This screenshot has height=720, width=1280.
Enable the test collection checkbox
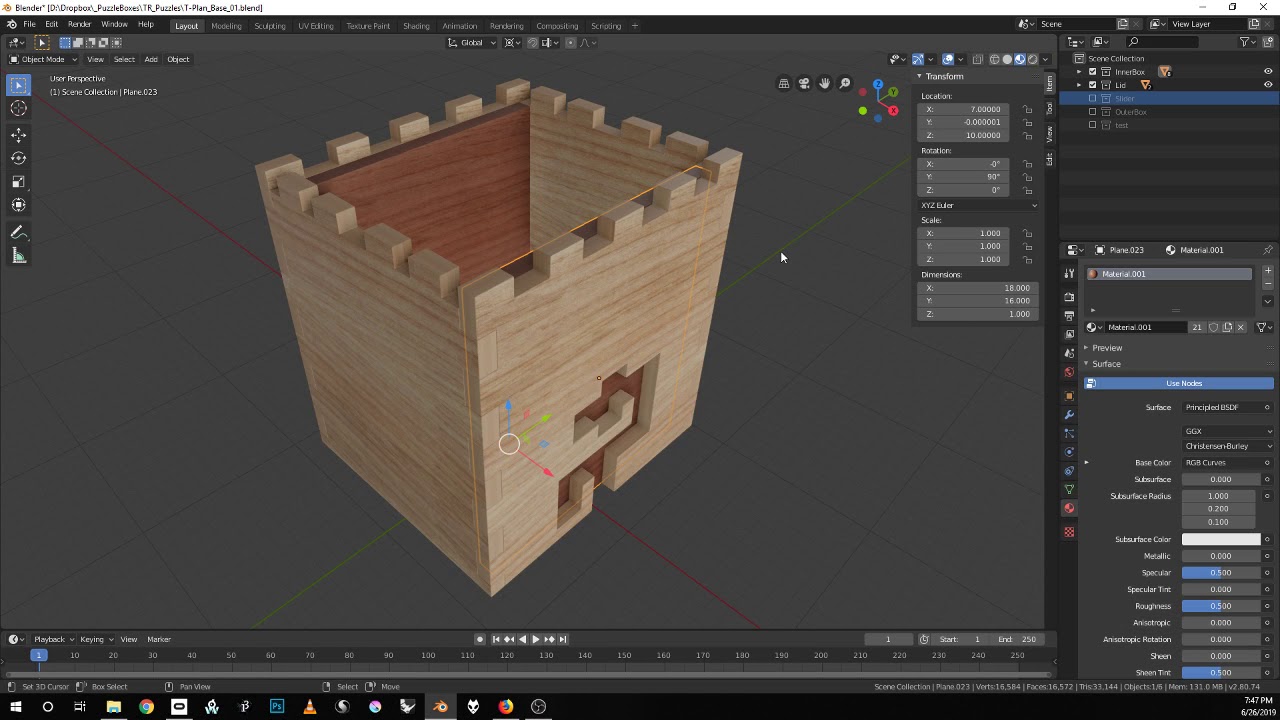[x=1092, y=125]
